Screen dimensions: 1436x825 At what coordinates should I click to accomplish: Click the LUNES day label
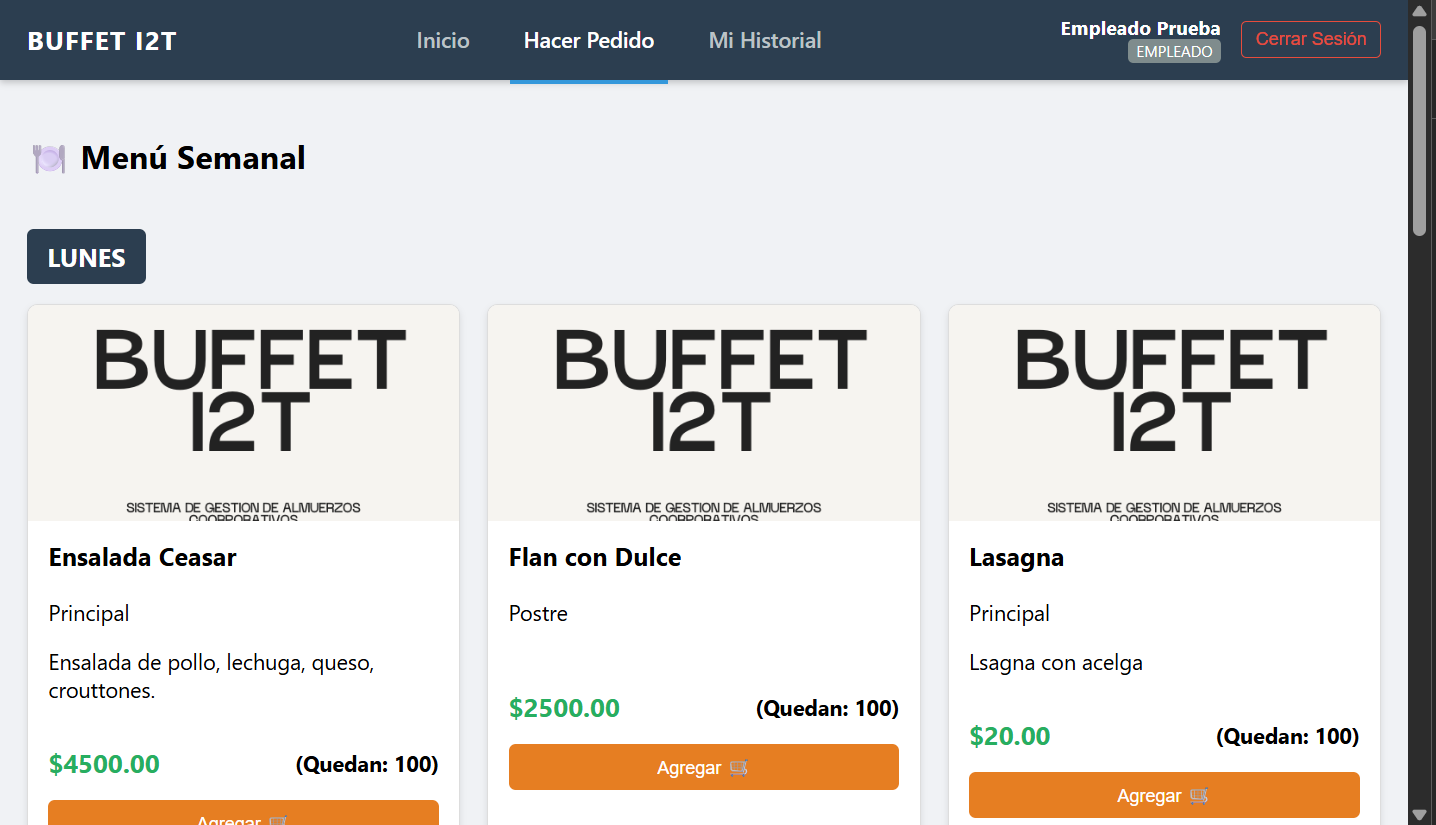click(x=87, y=258)
